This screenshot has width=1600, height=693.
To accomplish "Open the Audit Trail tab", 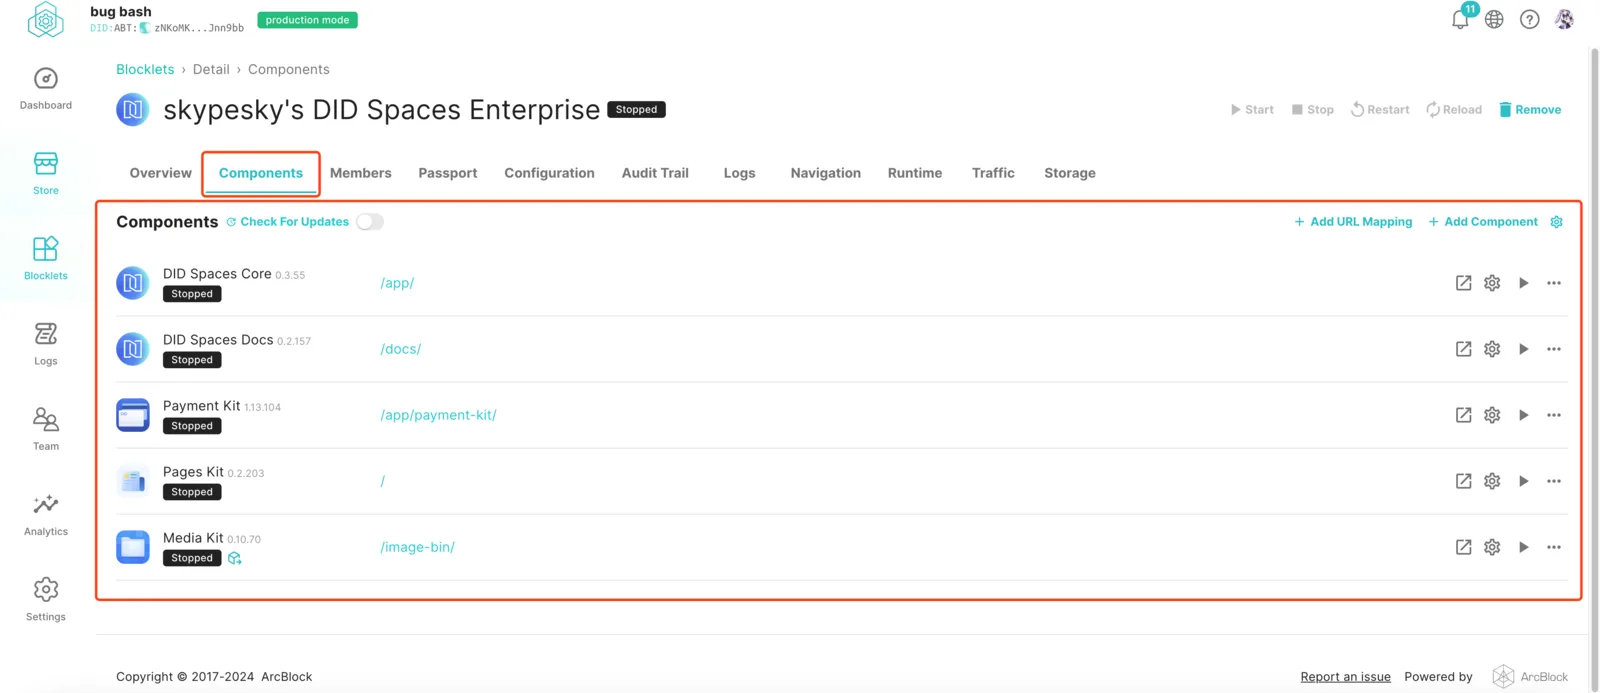I will (x=655, y=173).
